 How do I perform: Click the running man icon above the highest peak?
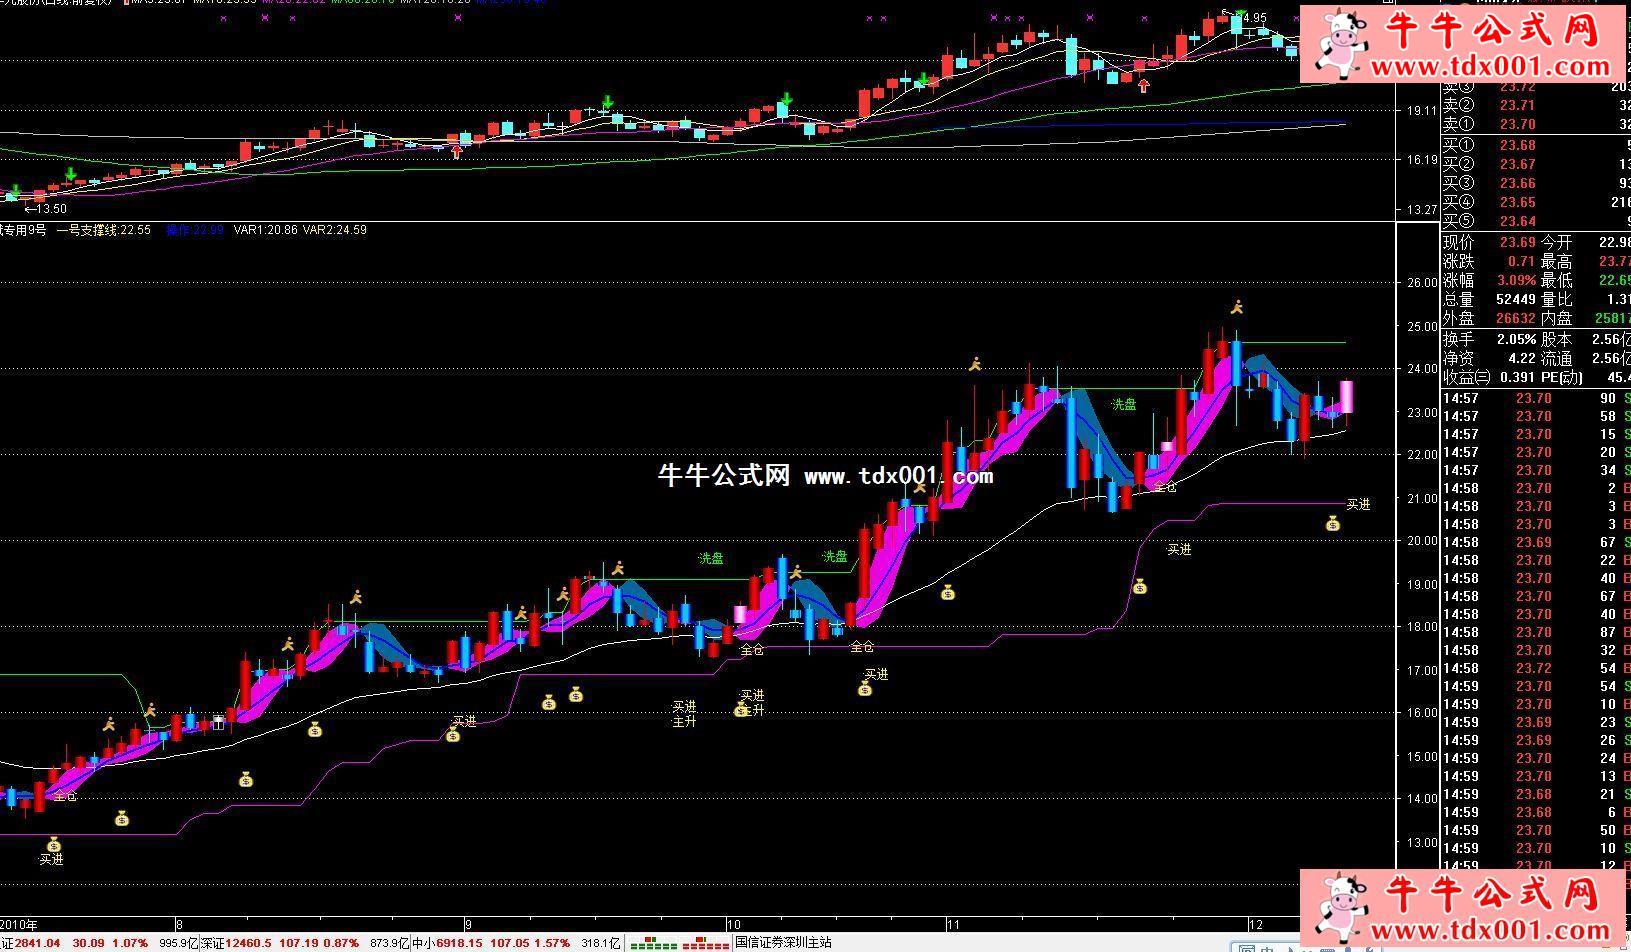point(1237,308)
